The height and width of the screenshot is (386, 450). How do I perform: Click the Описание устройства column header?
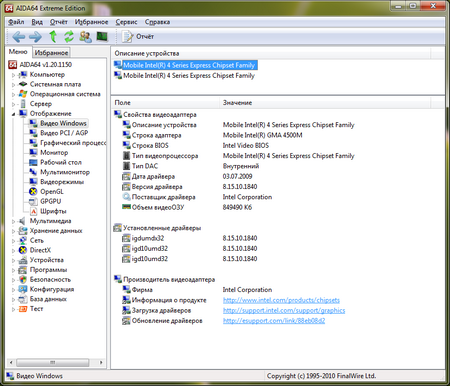(271, 53)
